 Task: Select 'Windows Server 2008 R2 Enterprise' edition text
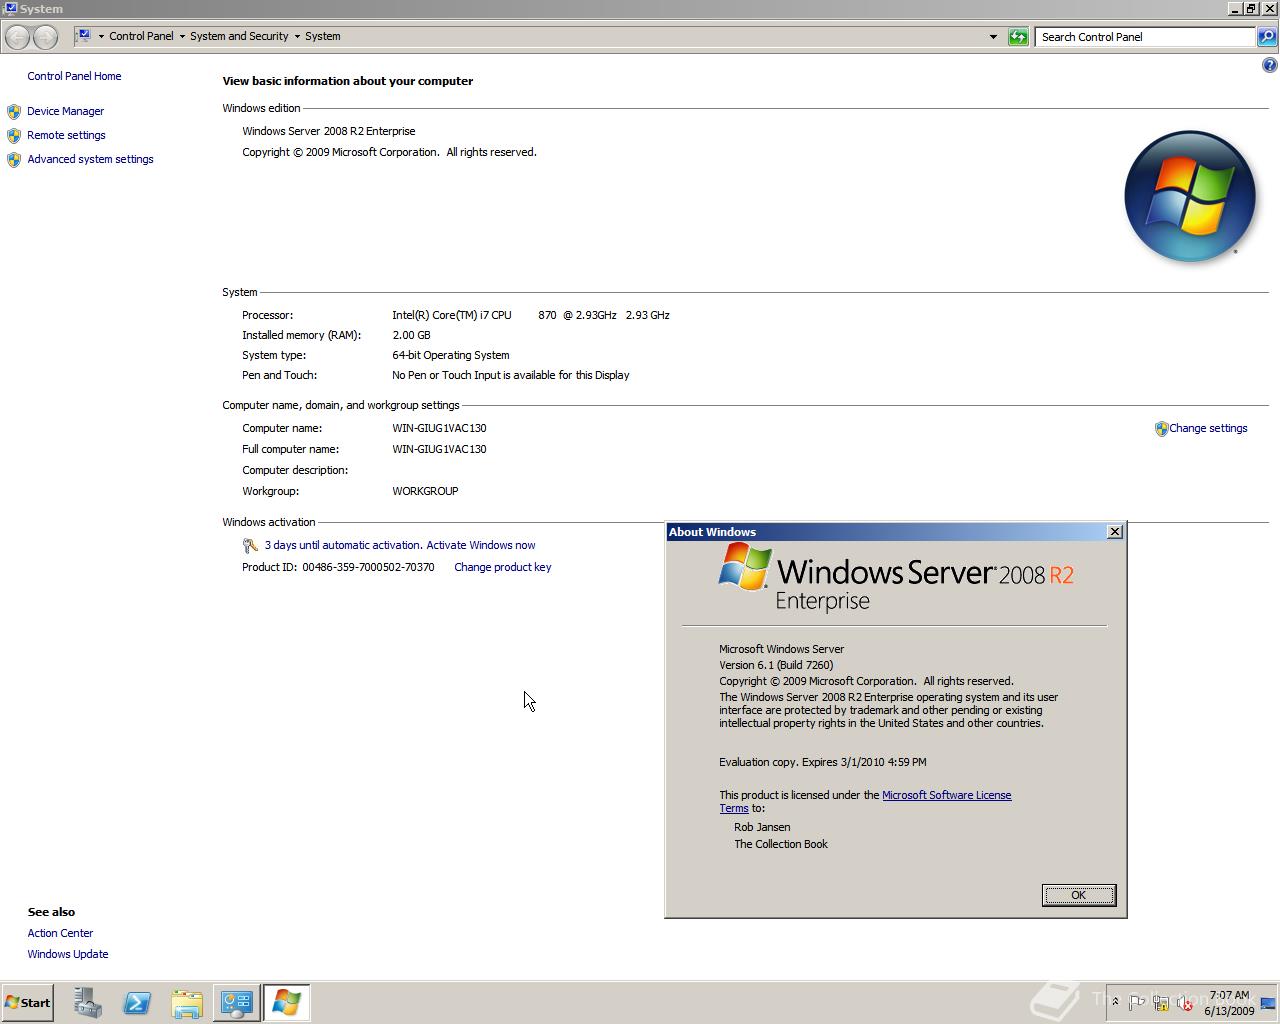[328, 131]
